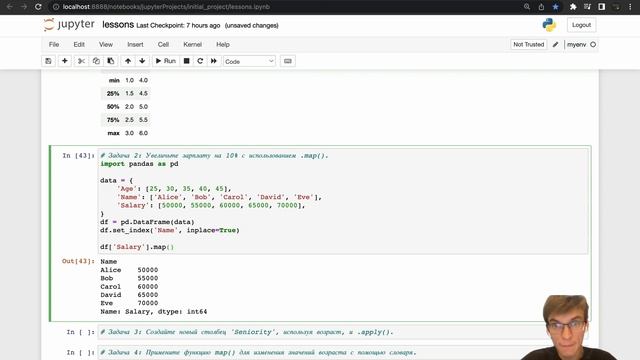
Task: Click the '50%' row in describe table
Action: coord(125,107)
